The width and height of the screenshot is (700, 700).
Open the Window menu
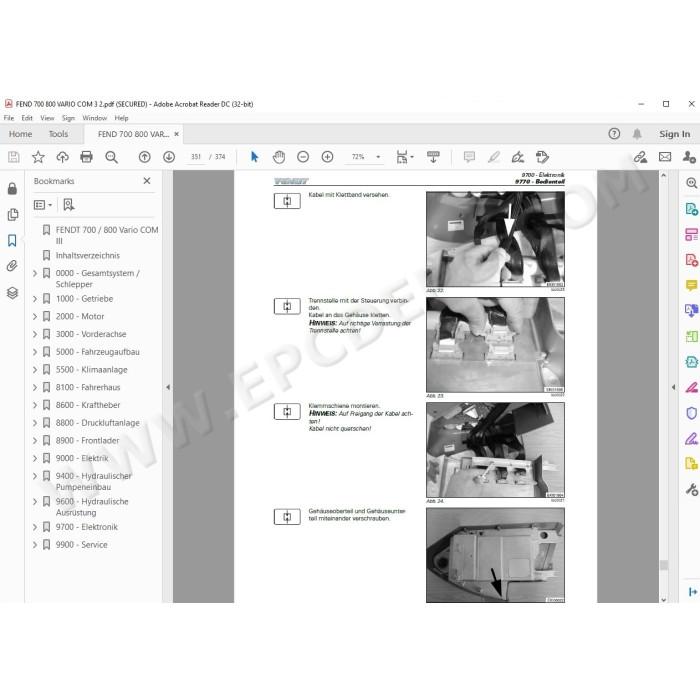click(x=94, y=118)
